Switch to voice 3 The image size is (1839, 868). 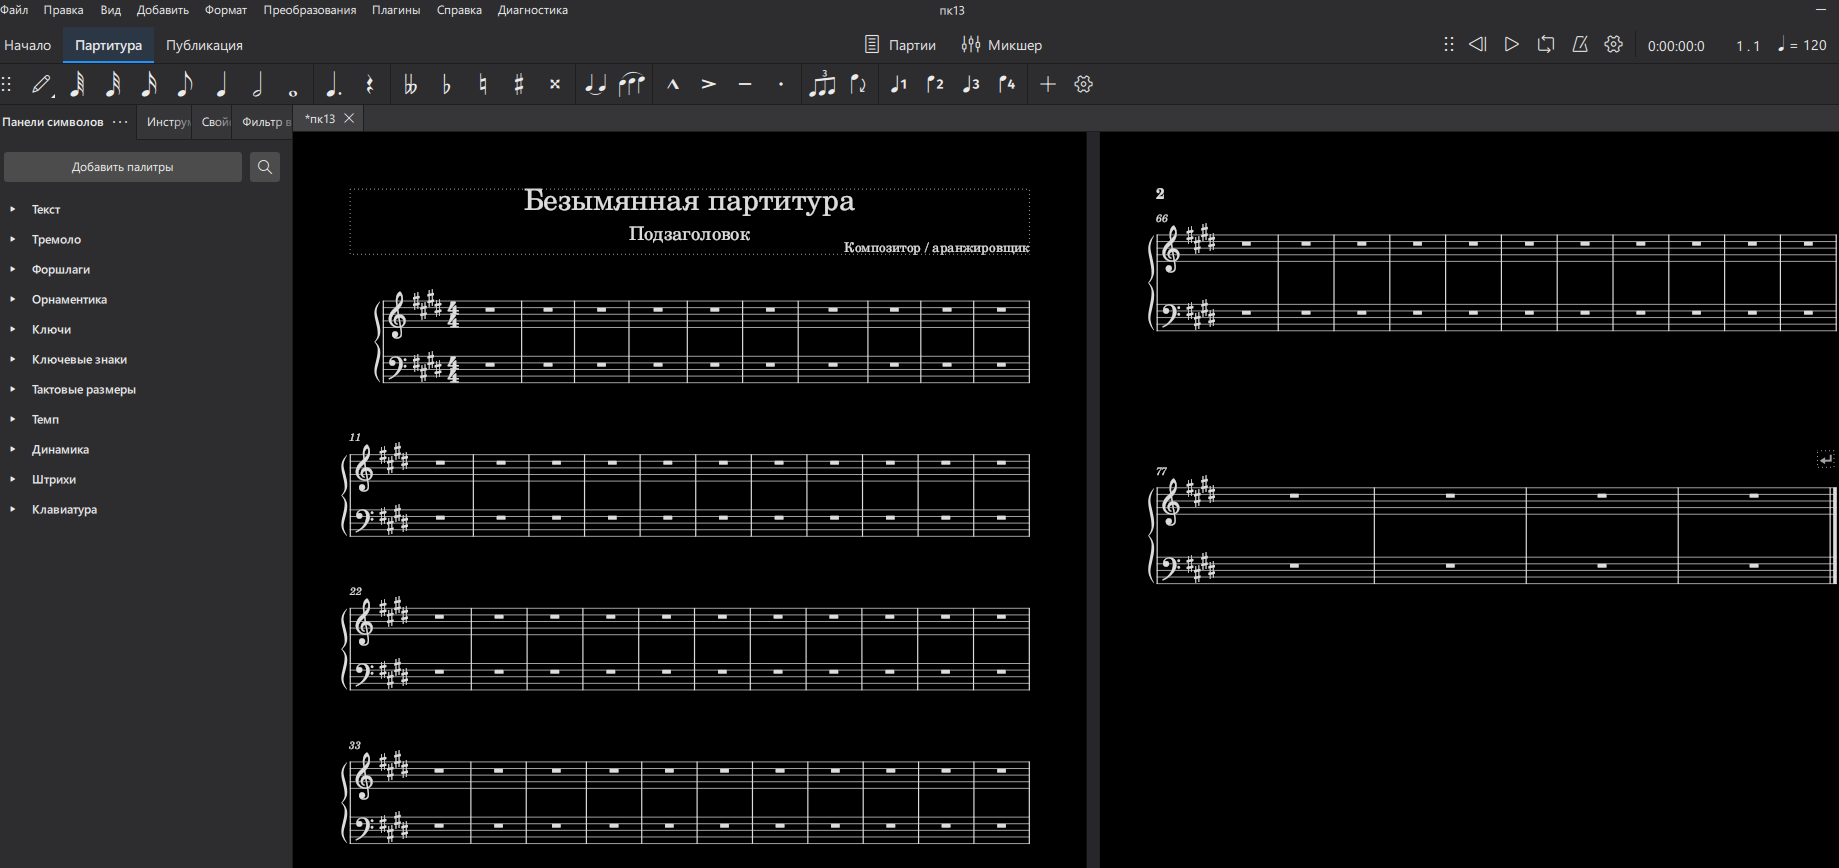pos(971,85)
